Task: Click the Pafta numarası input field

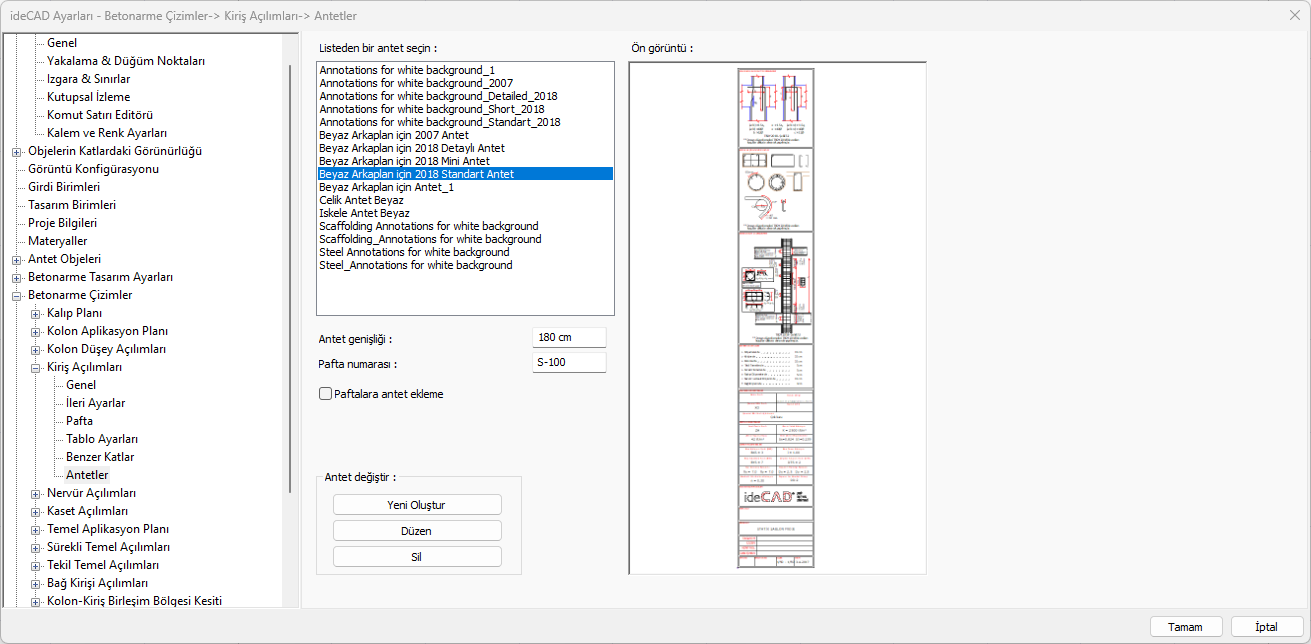Action: point(569,362)
